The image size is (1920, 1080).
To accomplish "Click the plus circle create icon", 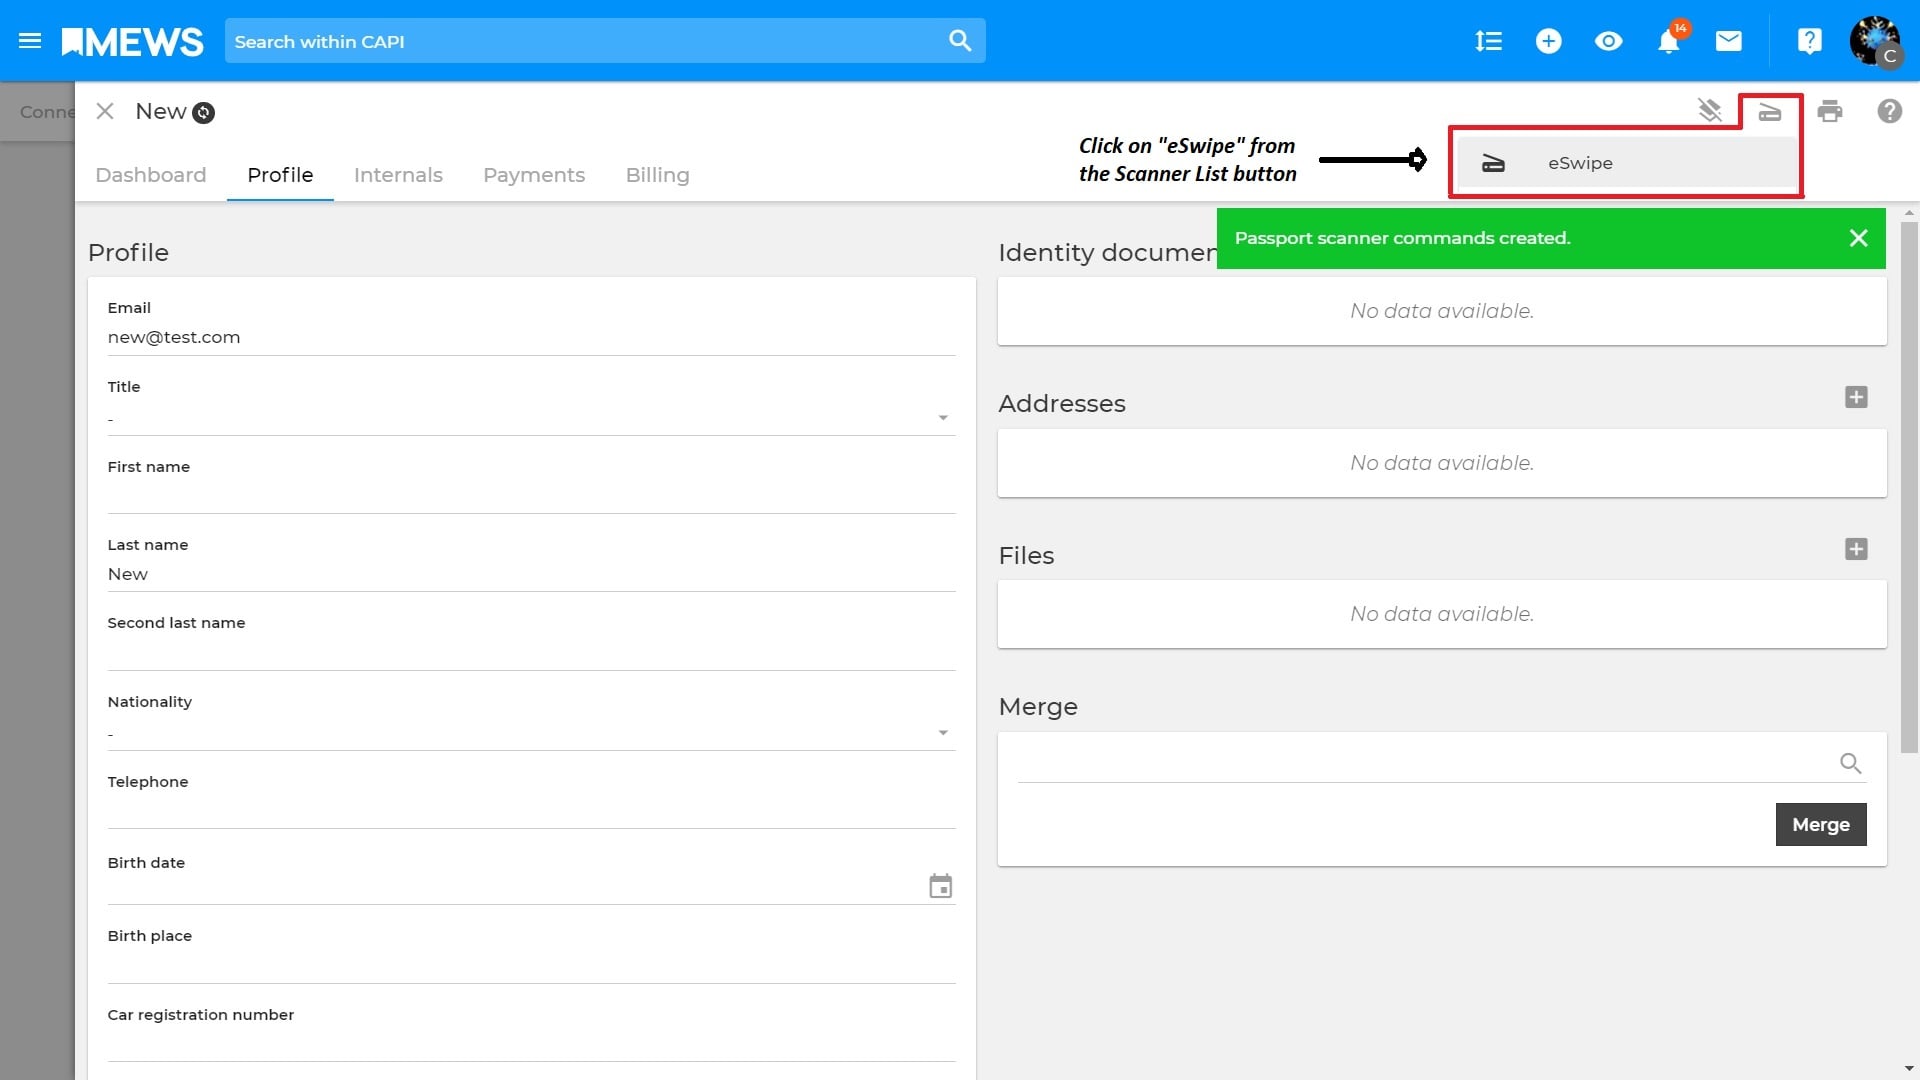I will 1548,41.
